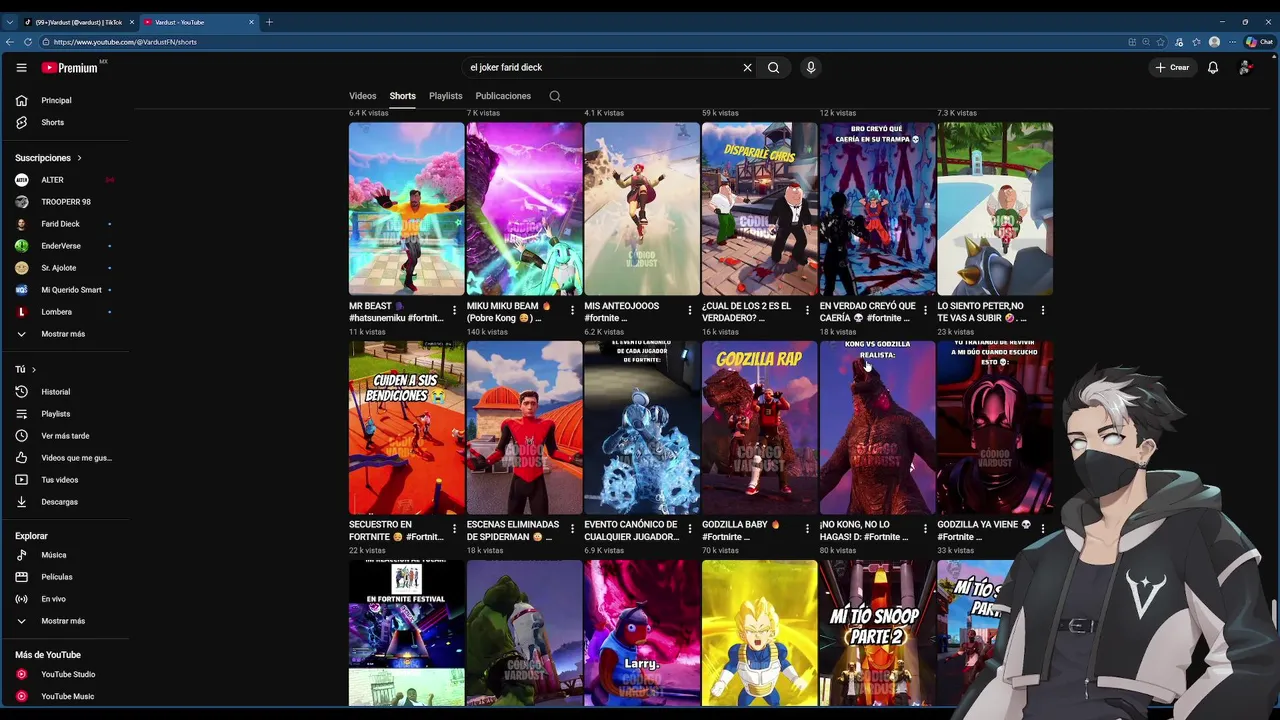Open Videos que me gustan
This screenshot has width=1280, height=720.
click(64, 458)
